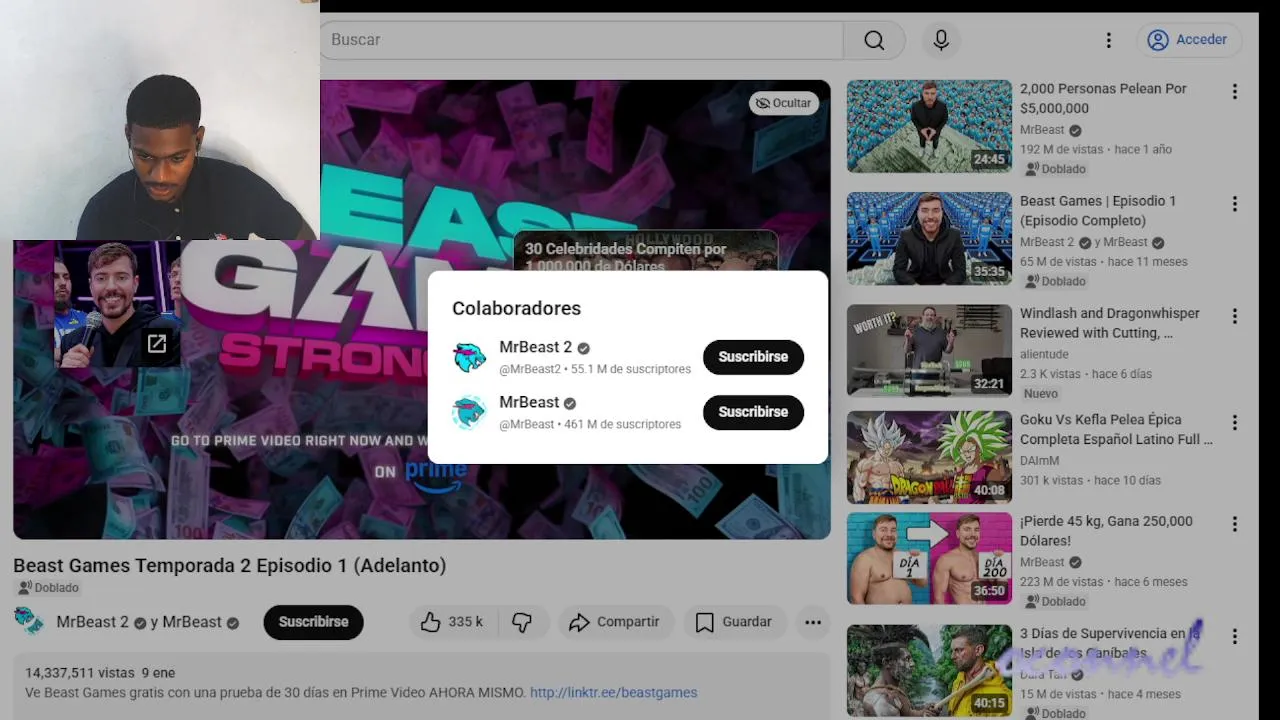Open MrBeast 2 avatar in Colaboradores

pyautogui.click(x=469, y=357)
